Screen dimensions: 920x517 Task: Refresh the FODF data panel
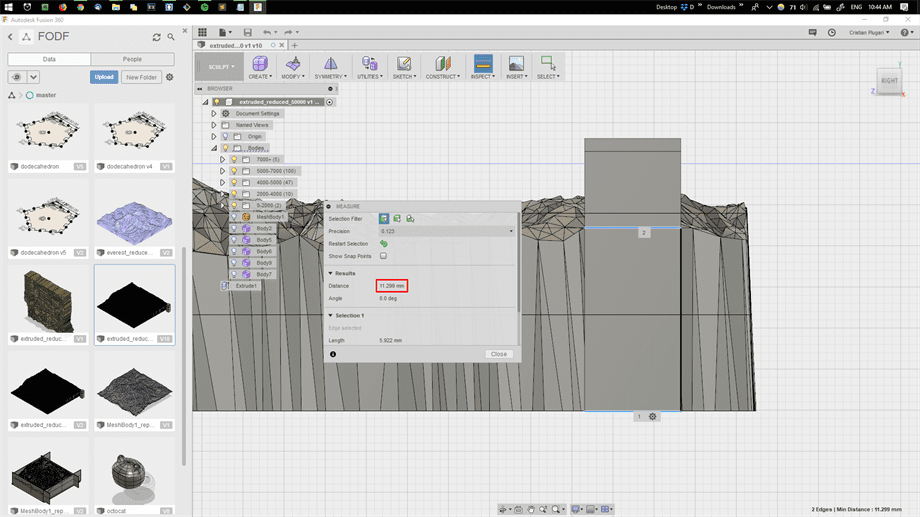157,37
